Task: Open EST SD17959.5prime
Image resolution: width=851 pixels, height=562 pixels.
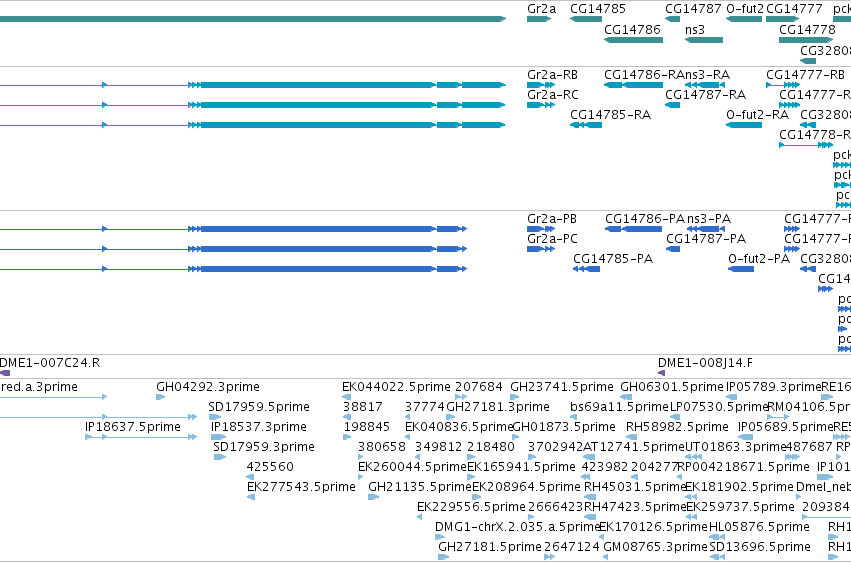Action: [259, 407]
